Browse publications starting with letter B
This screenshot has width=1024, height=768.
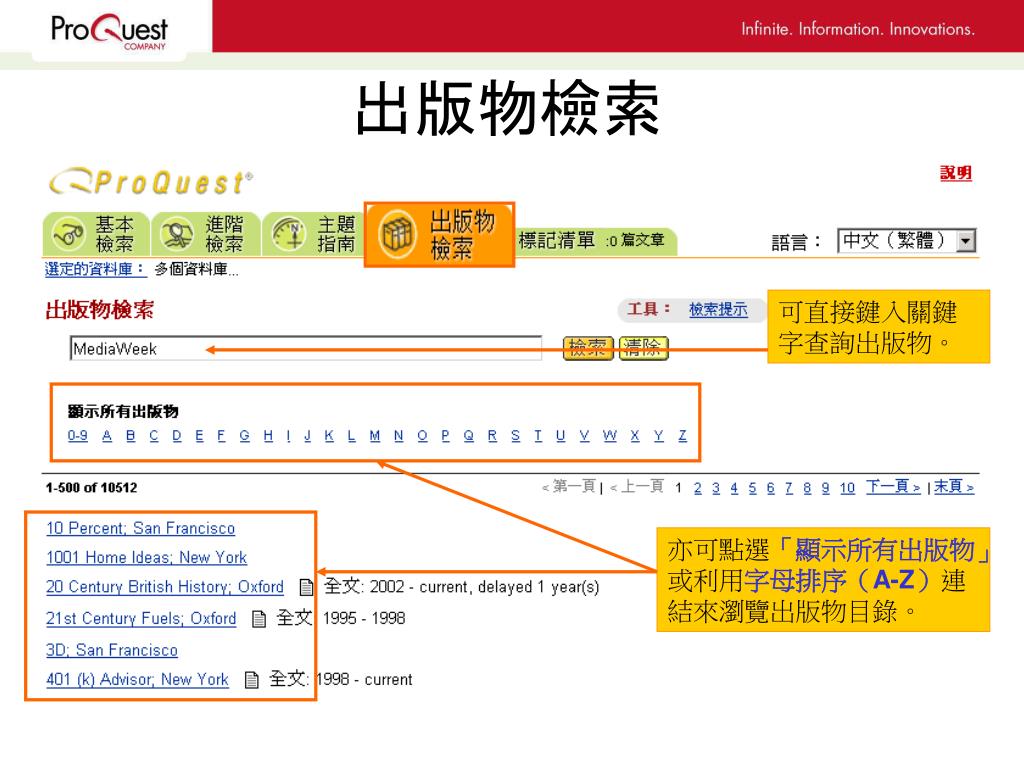pos(131,436)
